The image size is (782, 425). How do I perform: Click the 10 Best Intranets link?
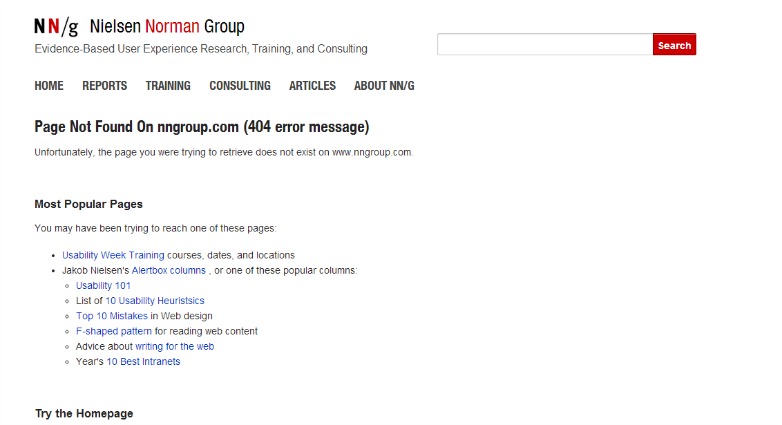[143, 362]
